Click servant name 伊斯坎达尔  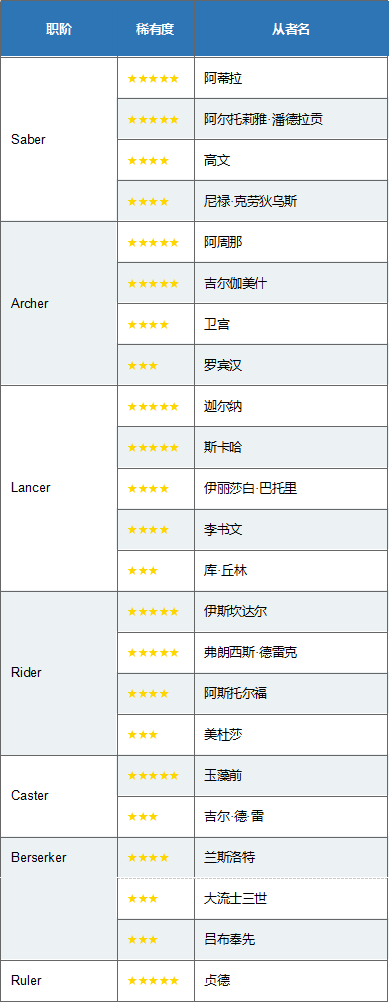pos(235,611)
